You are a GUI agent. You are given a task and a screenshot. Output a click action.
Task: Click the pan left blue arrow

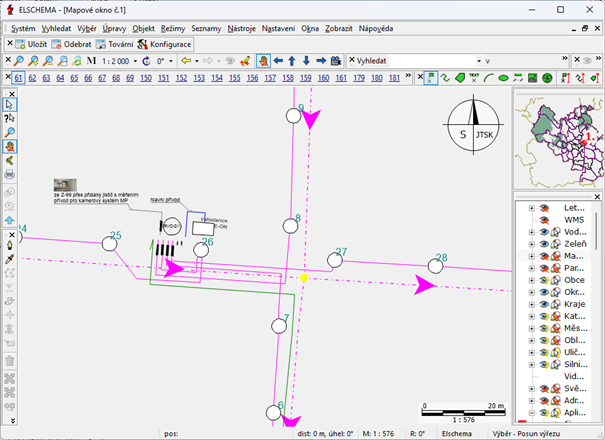[x=277, y=61]
